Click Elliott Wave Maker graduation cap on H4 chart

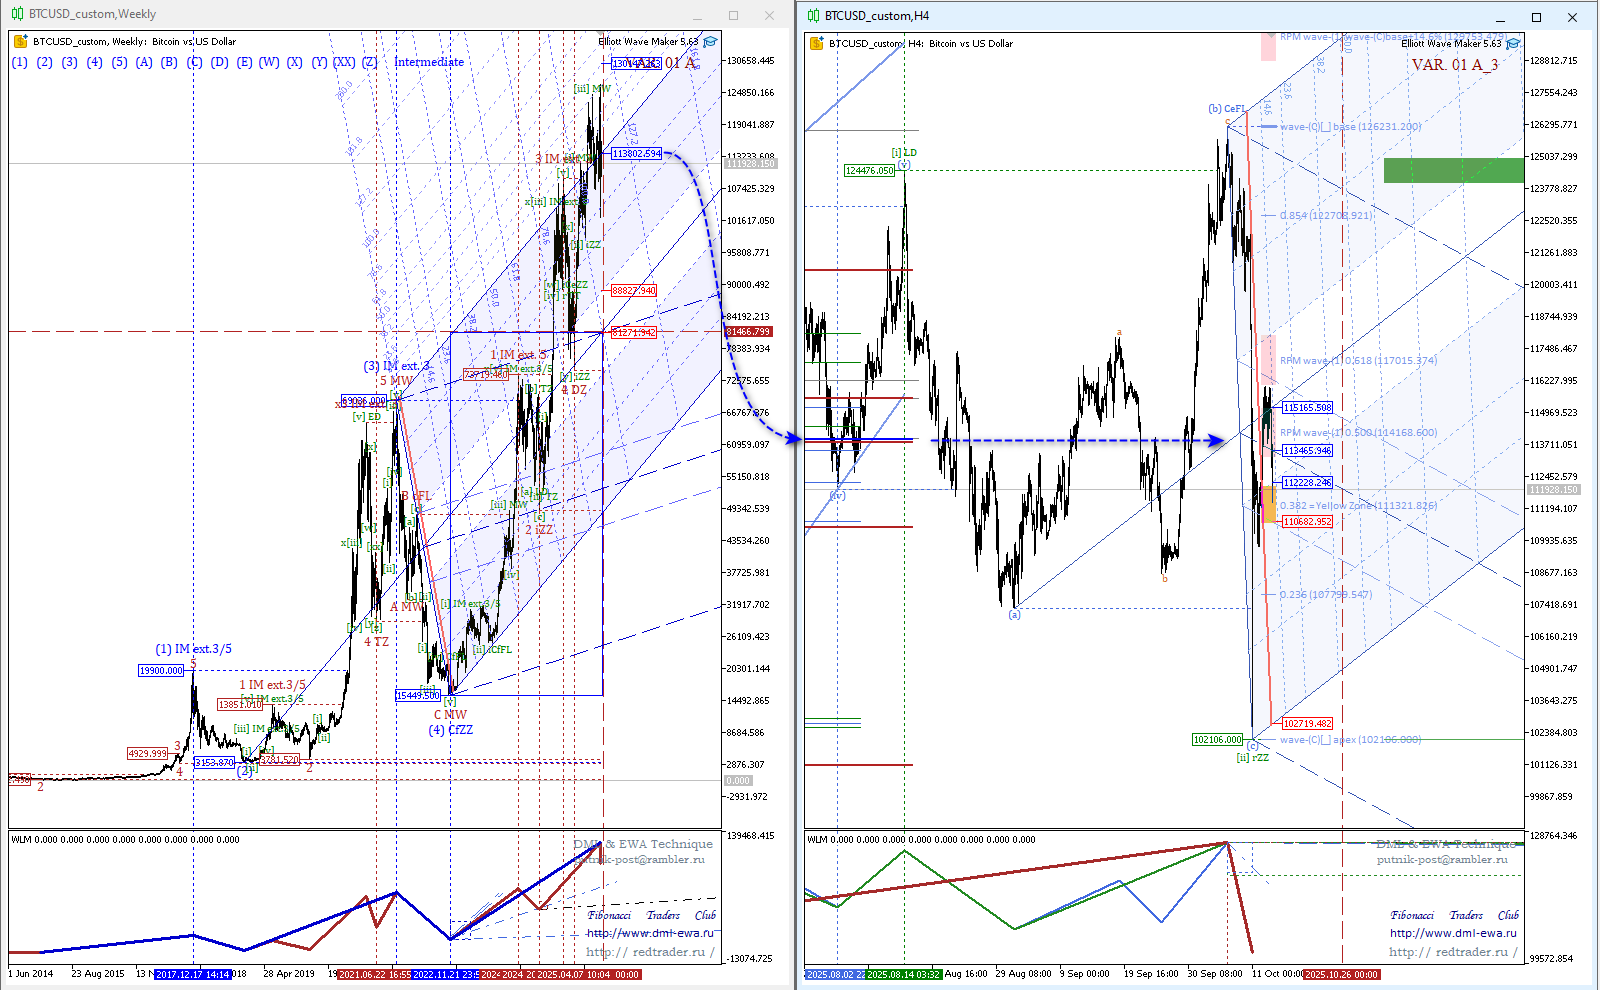point(1513,43)
